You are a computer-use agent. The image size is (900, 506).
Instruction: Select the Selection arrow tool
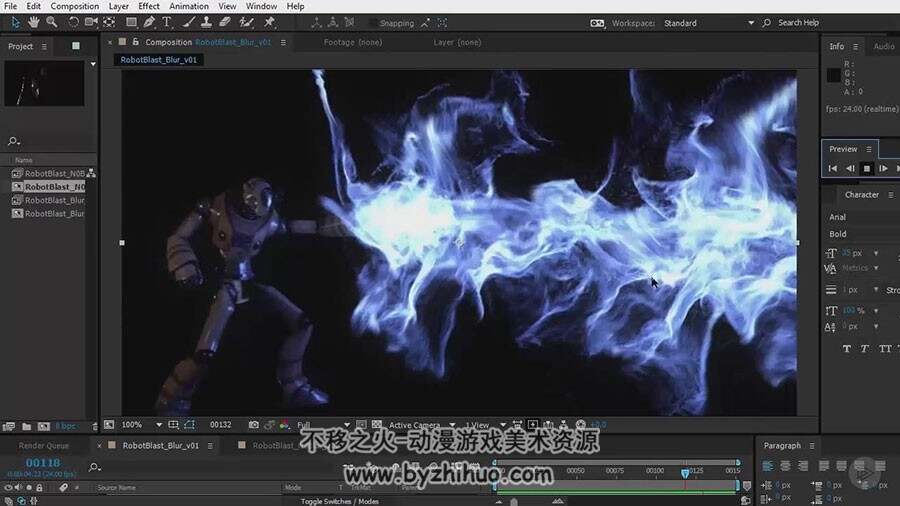pos(15,23)
